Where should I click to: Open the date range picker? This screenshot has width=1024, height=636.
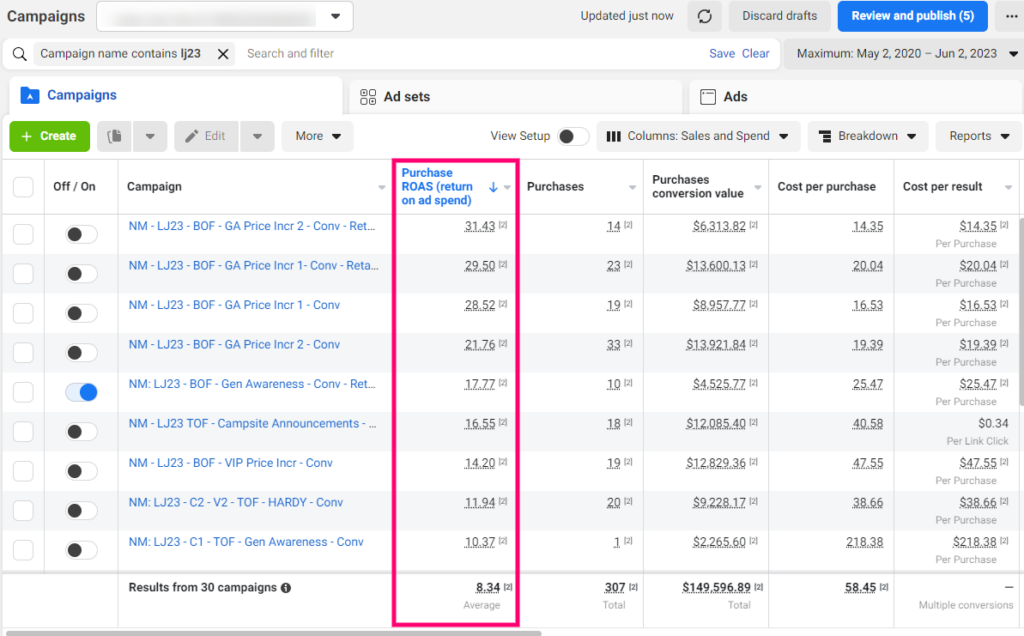904,54
